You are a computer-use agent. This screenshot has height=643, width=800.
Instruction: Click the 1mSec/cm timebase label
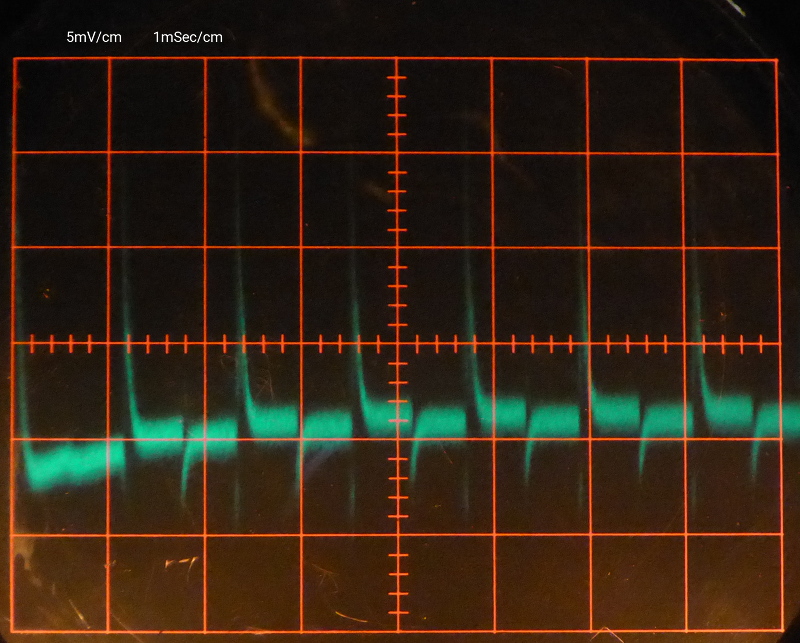pos(188,37)
